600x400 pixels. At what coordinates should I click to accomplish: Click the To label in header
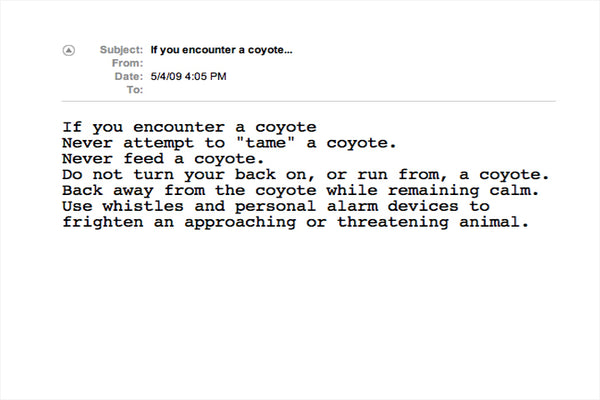point(135,90)
